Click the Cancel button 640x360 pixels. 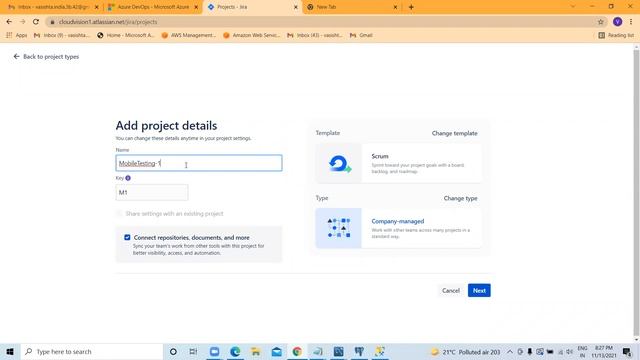451,290
